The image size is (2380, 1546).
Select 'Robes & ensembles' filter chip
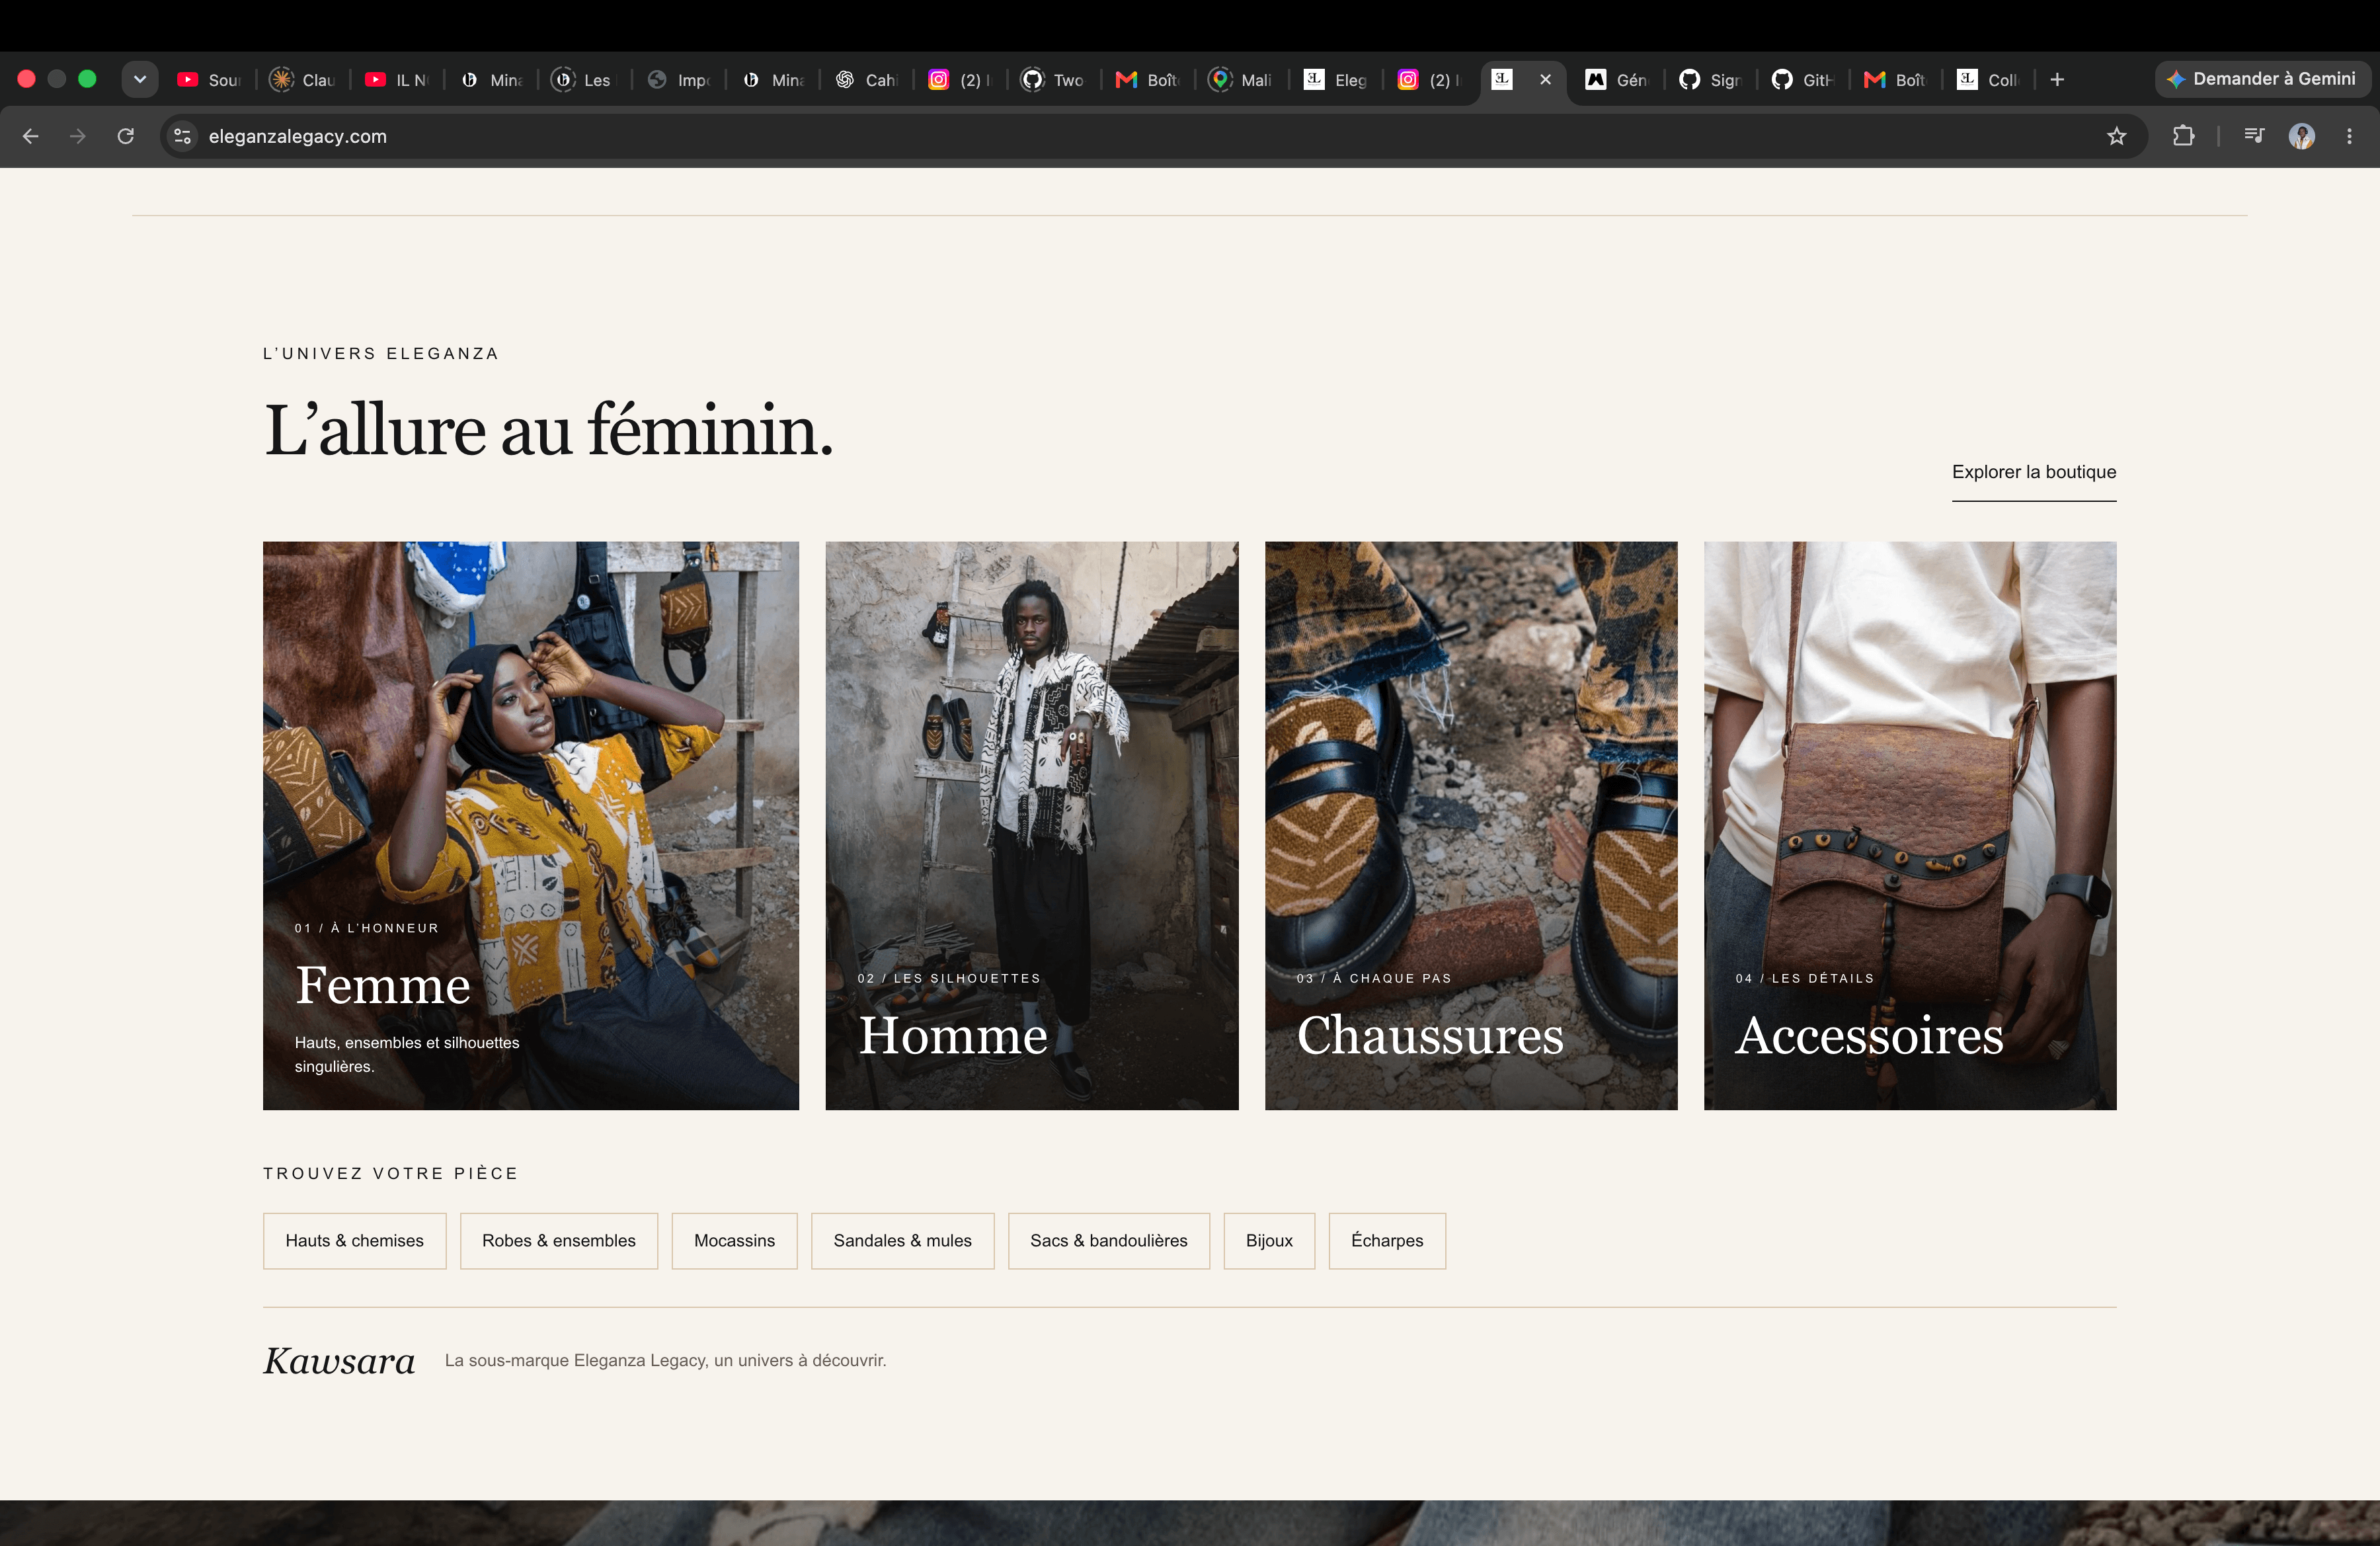tap(559, 1241)
